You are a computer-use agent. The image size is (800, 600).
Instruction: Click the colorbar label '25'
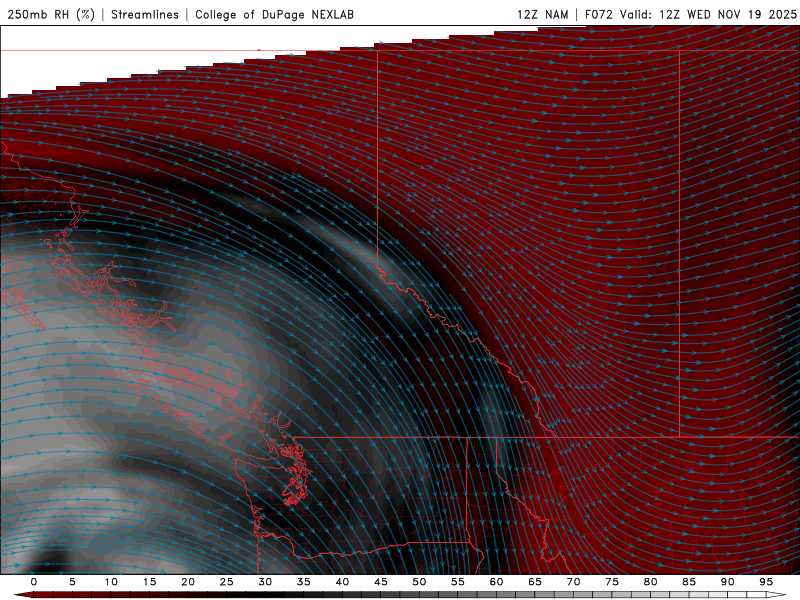(x=227, y=582)
